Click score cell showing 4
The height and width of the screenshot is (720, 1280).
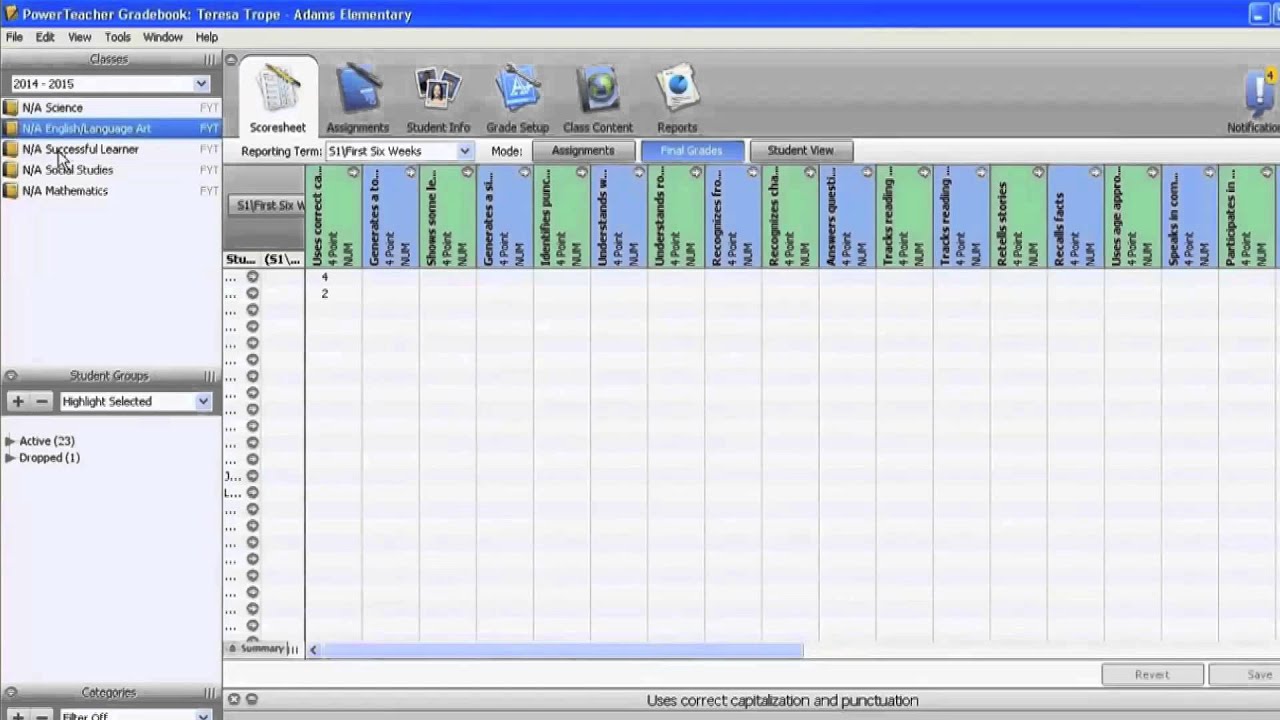point(333,277)
